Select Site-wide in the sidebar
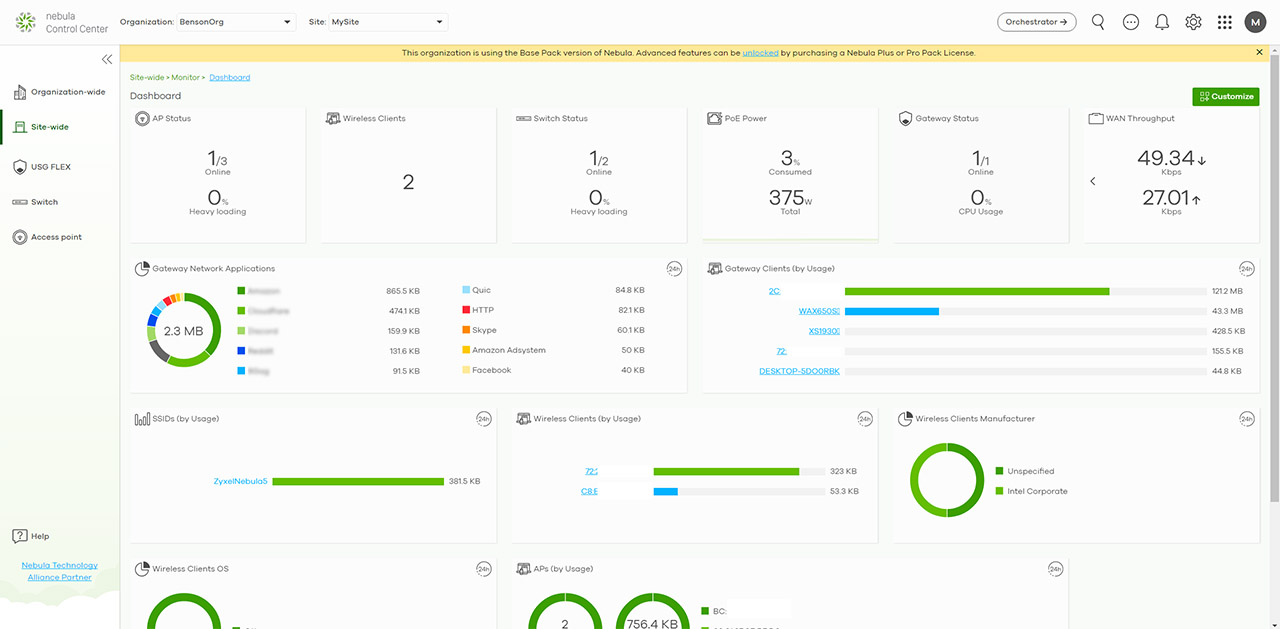This screenshot has width=1280, height=629. [x=60, y=127]
